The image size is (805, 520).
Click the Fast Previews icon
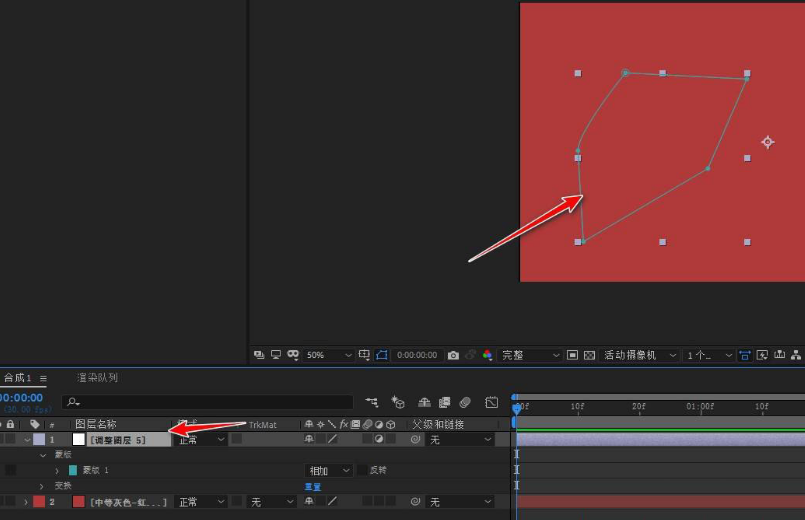pyautogui.click(x=762, y=355)
